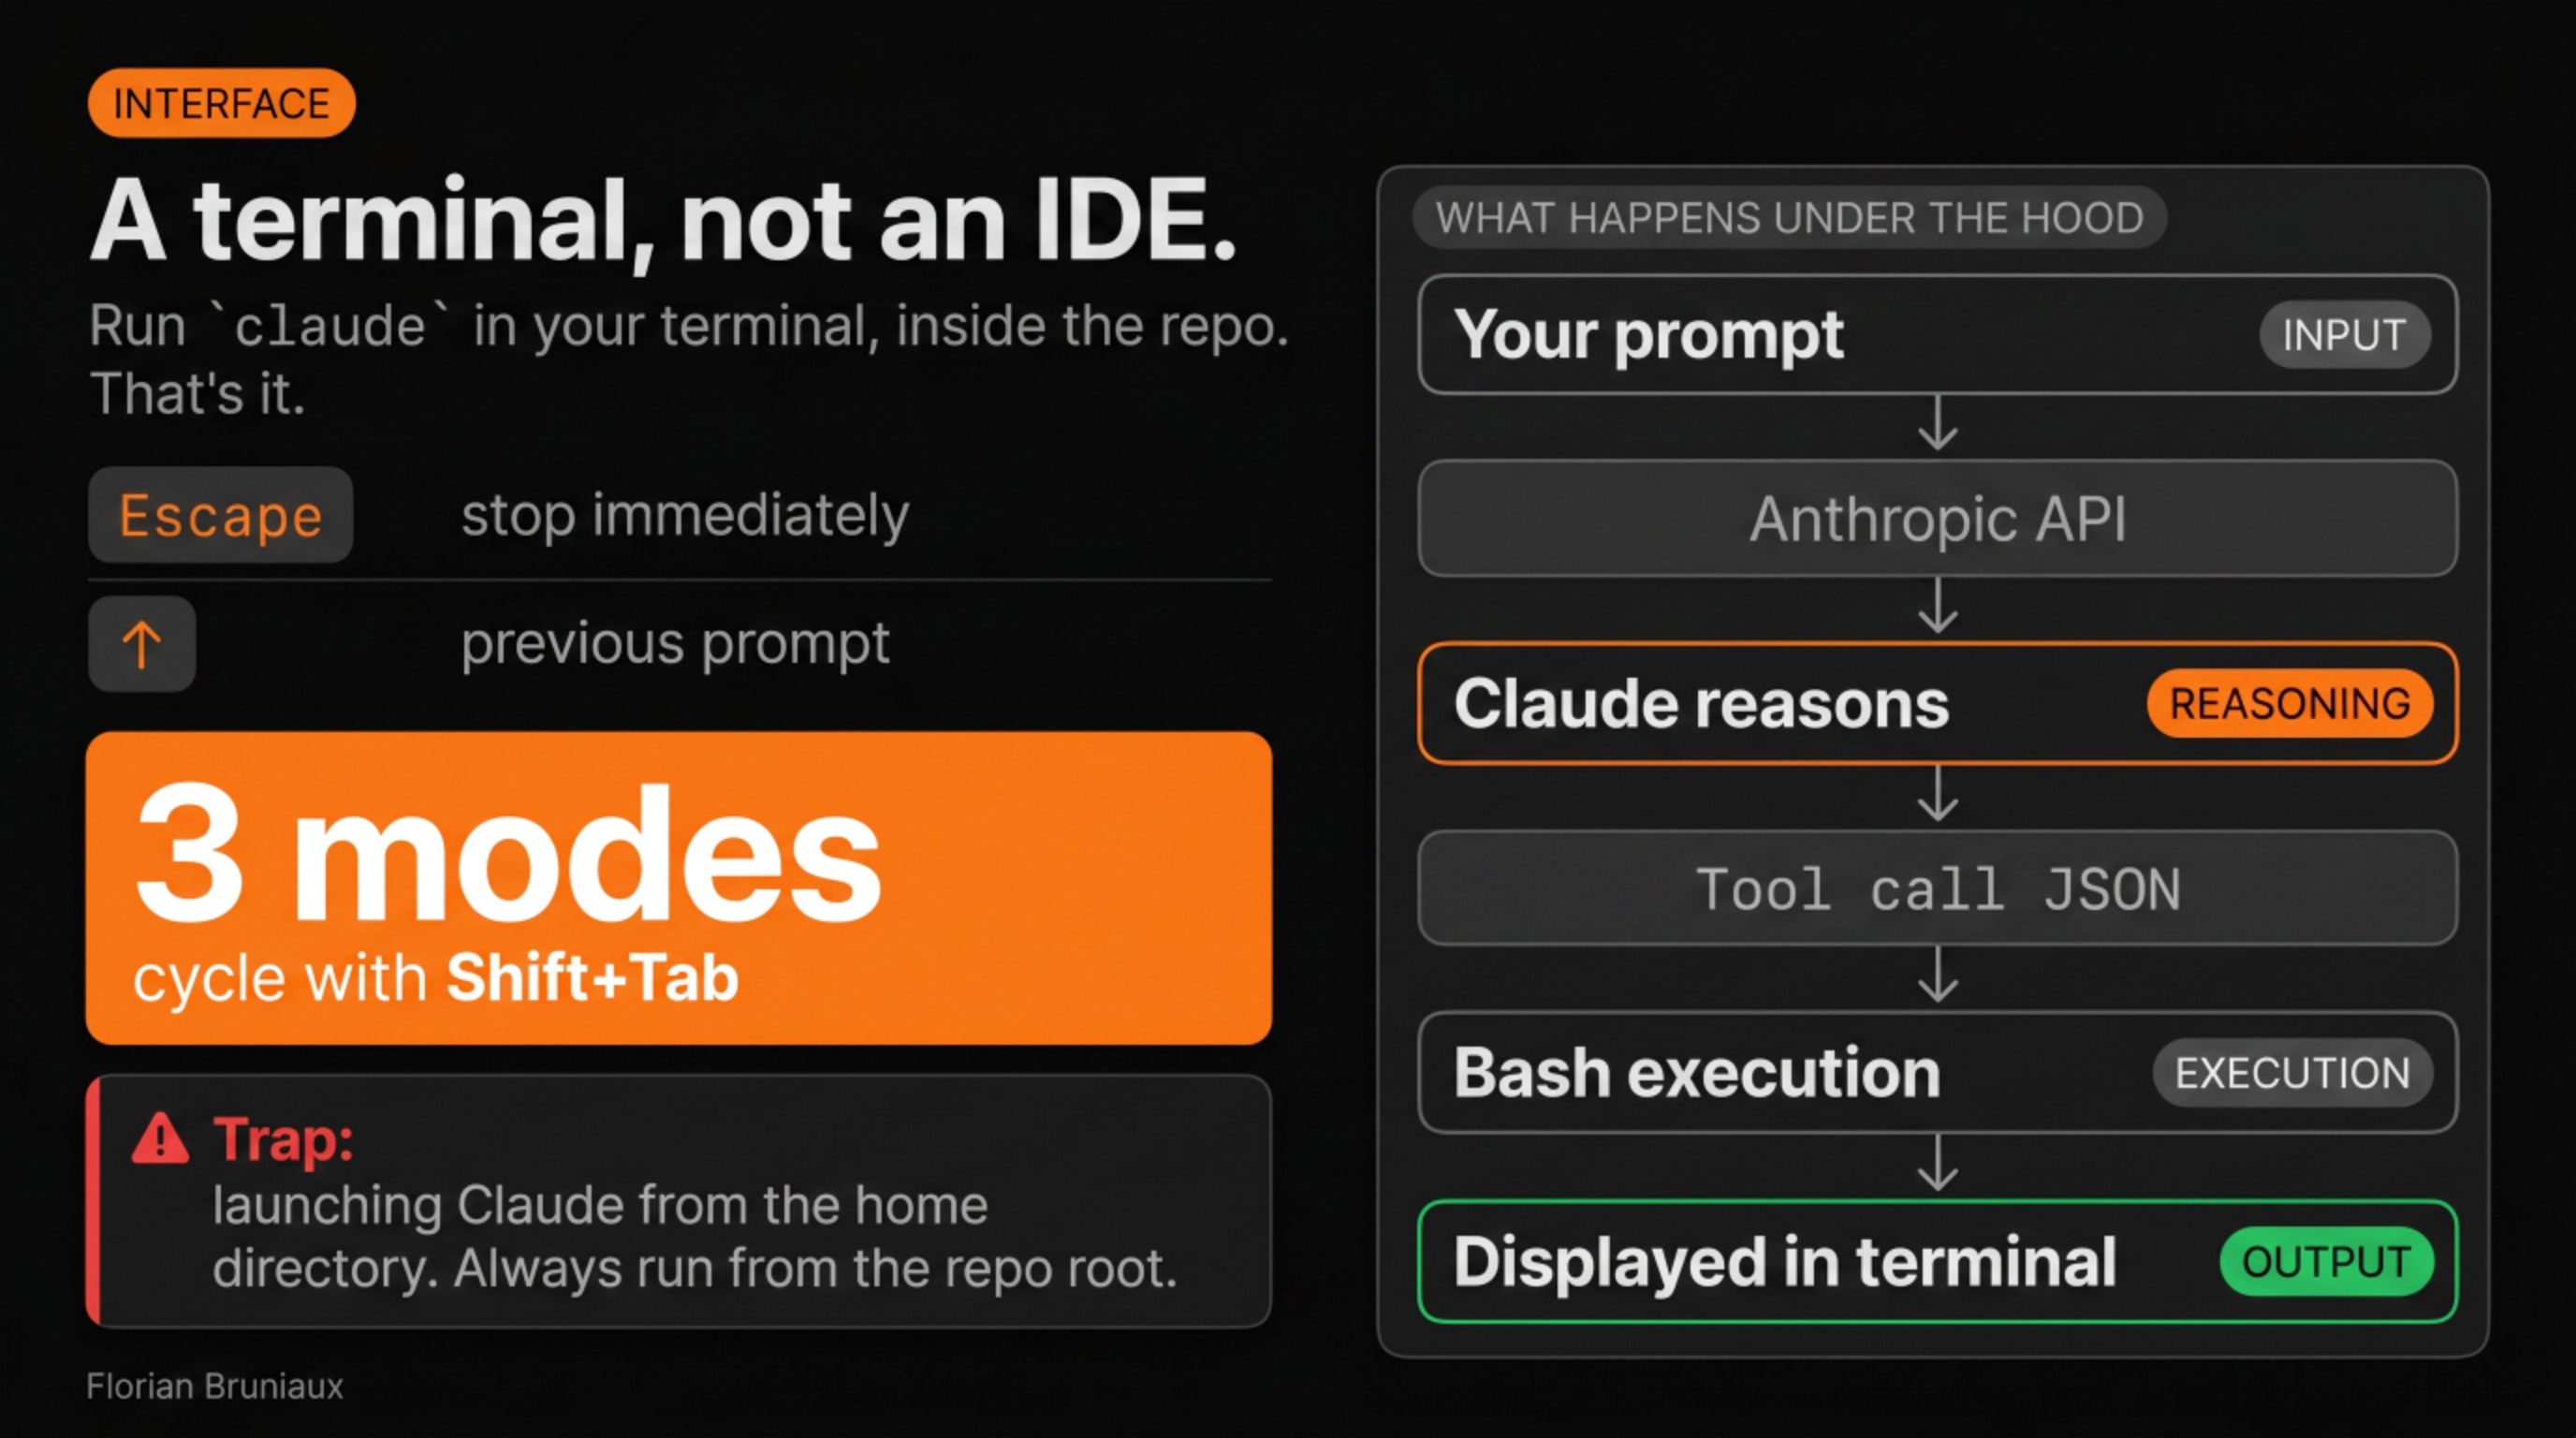The width and height of the screenshot is (2576, 1438).
Task: Click the 'Shift+Tab' text
Action: tap(592, 977)
